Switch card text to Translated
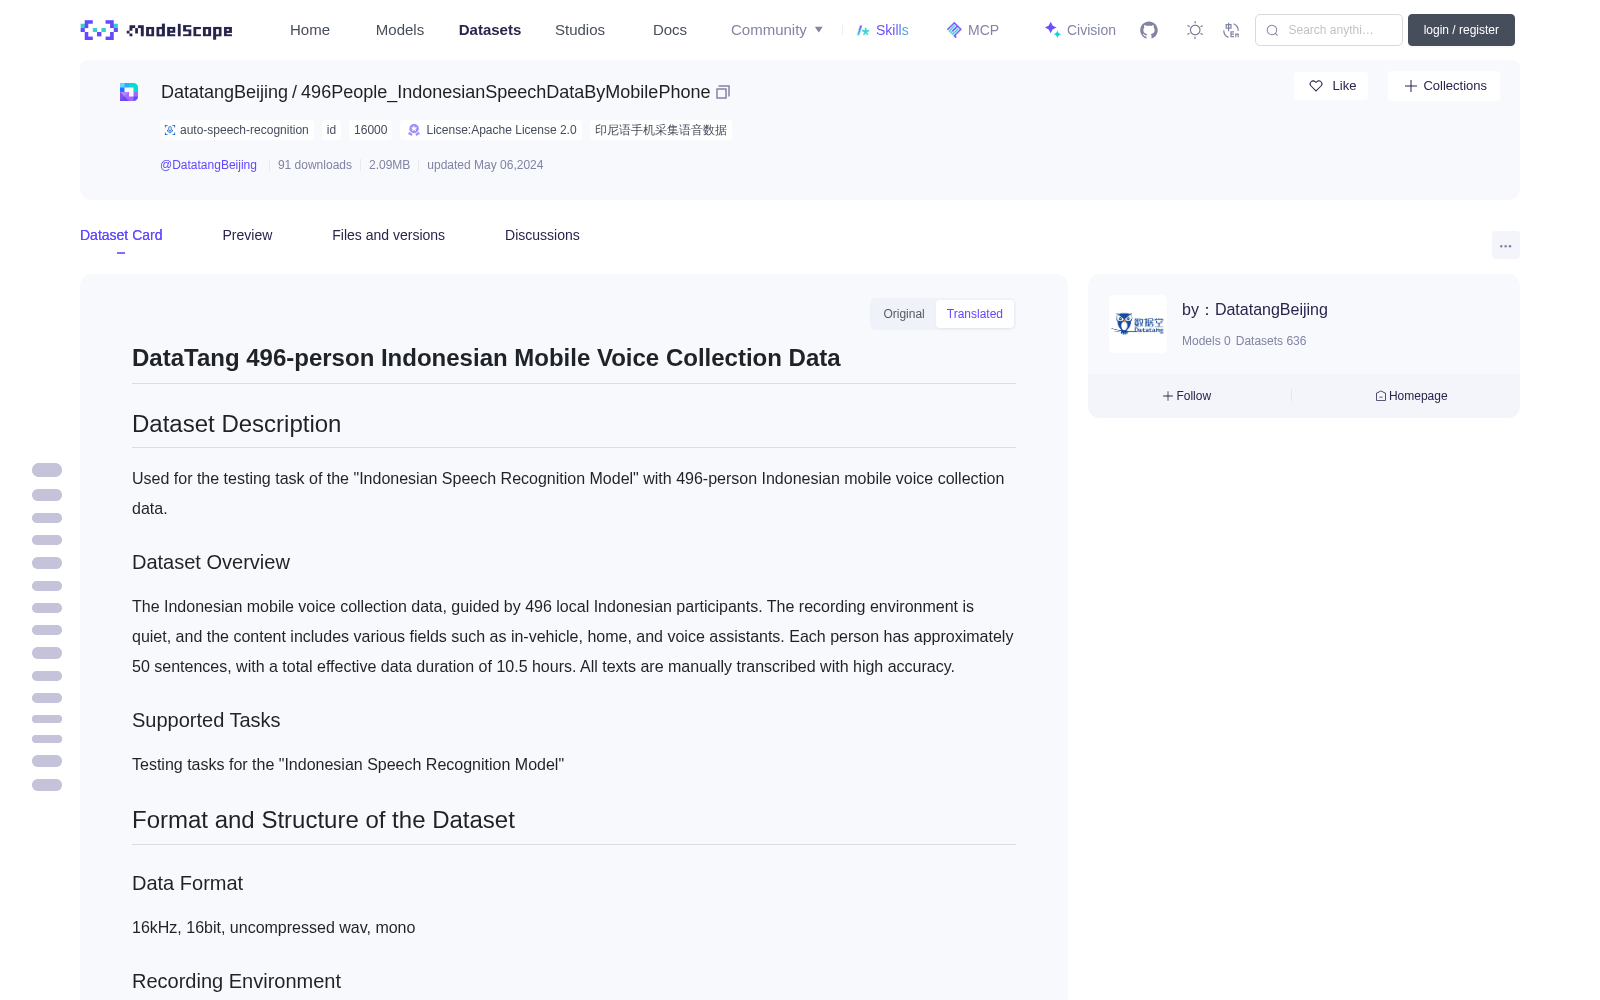 [975, 314]
